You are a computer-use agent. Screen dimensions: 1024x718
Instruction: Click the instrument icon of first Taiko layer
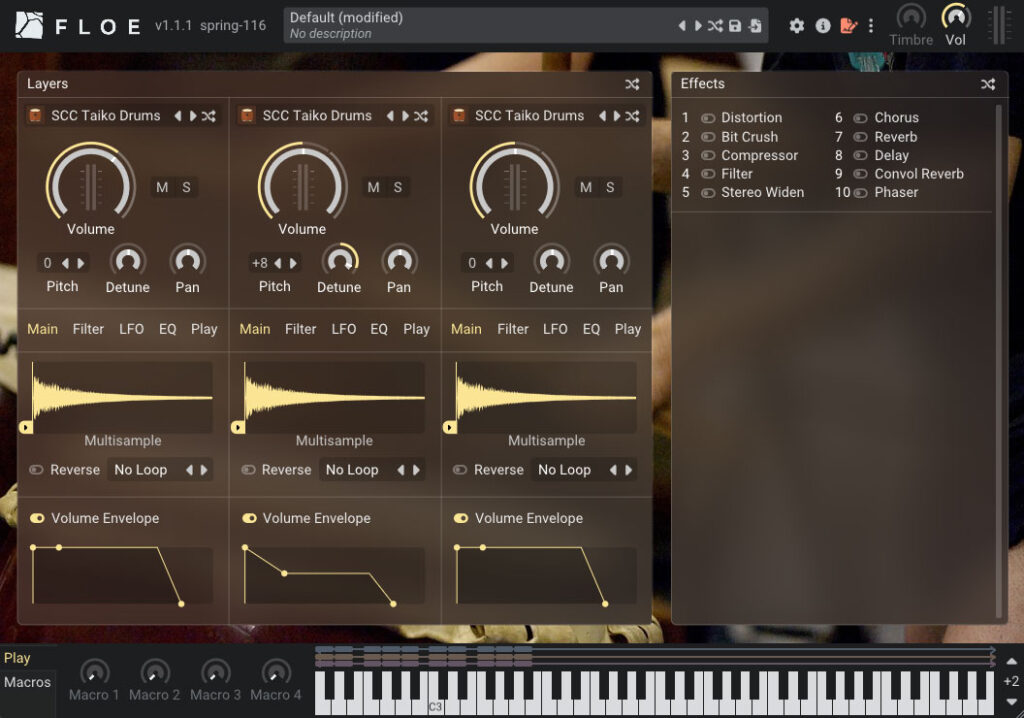point(35,116)
